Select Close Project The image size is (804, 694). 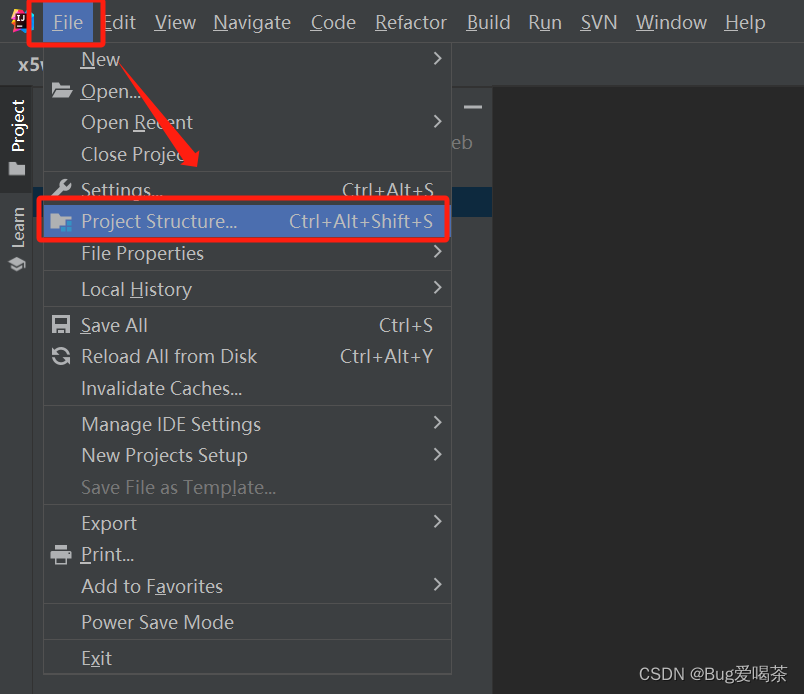247,154
